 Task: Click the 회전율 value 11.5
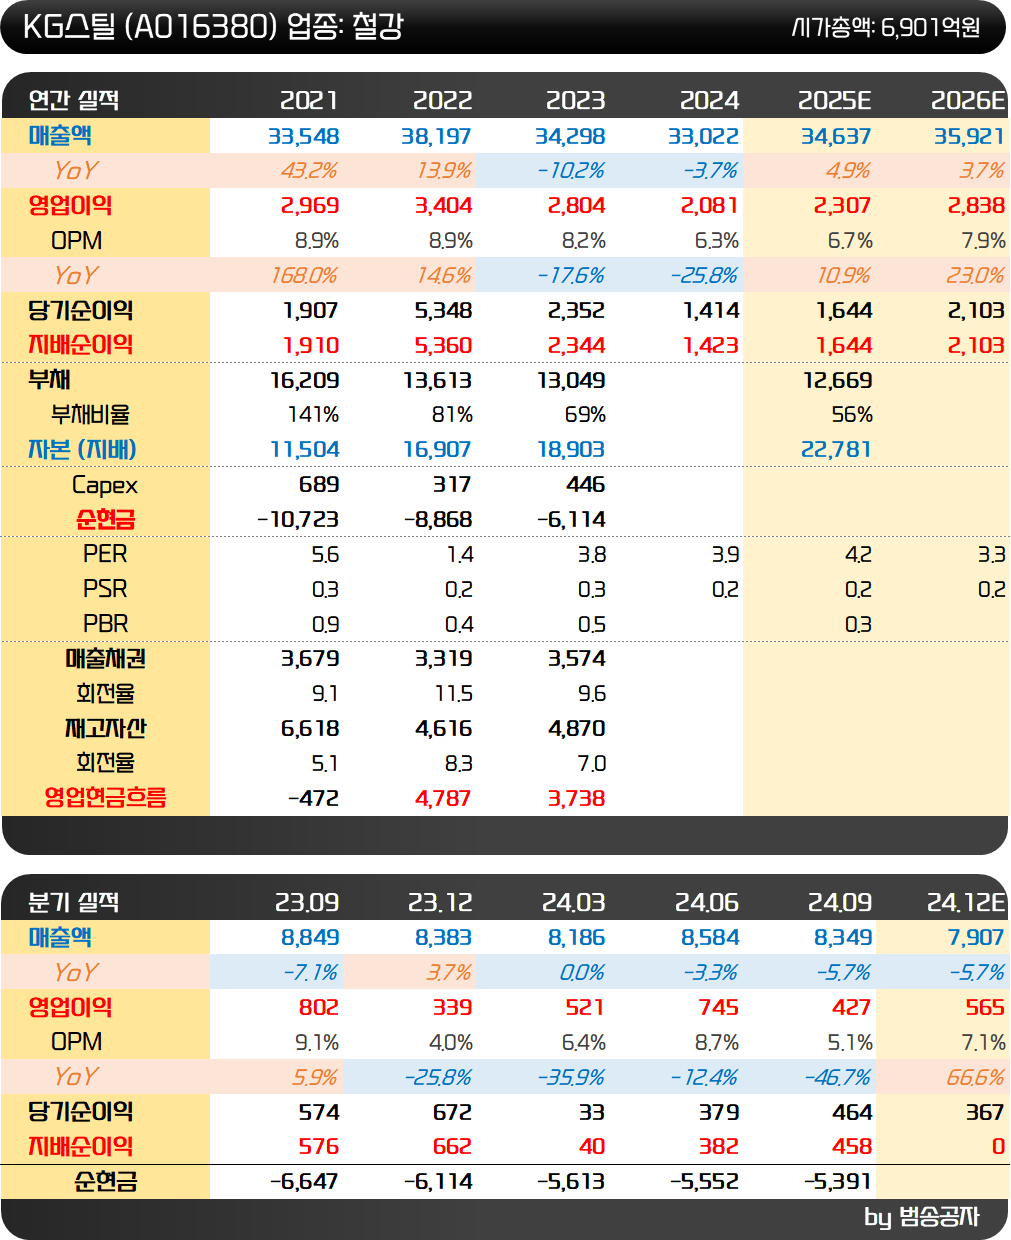coord(454,694)
